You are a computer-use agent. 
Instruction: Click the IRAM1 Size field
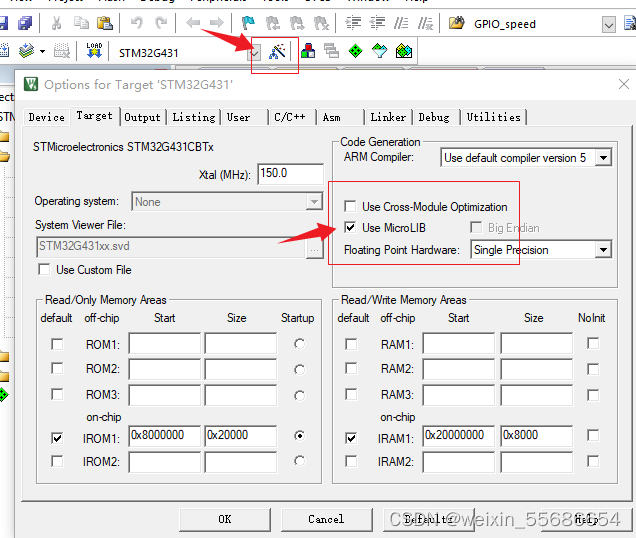click(536, 435)
